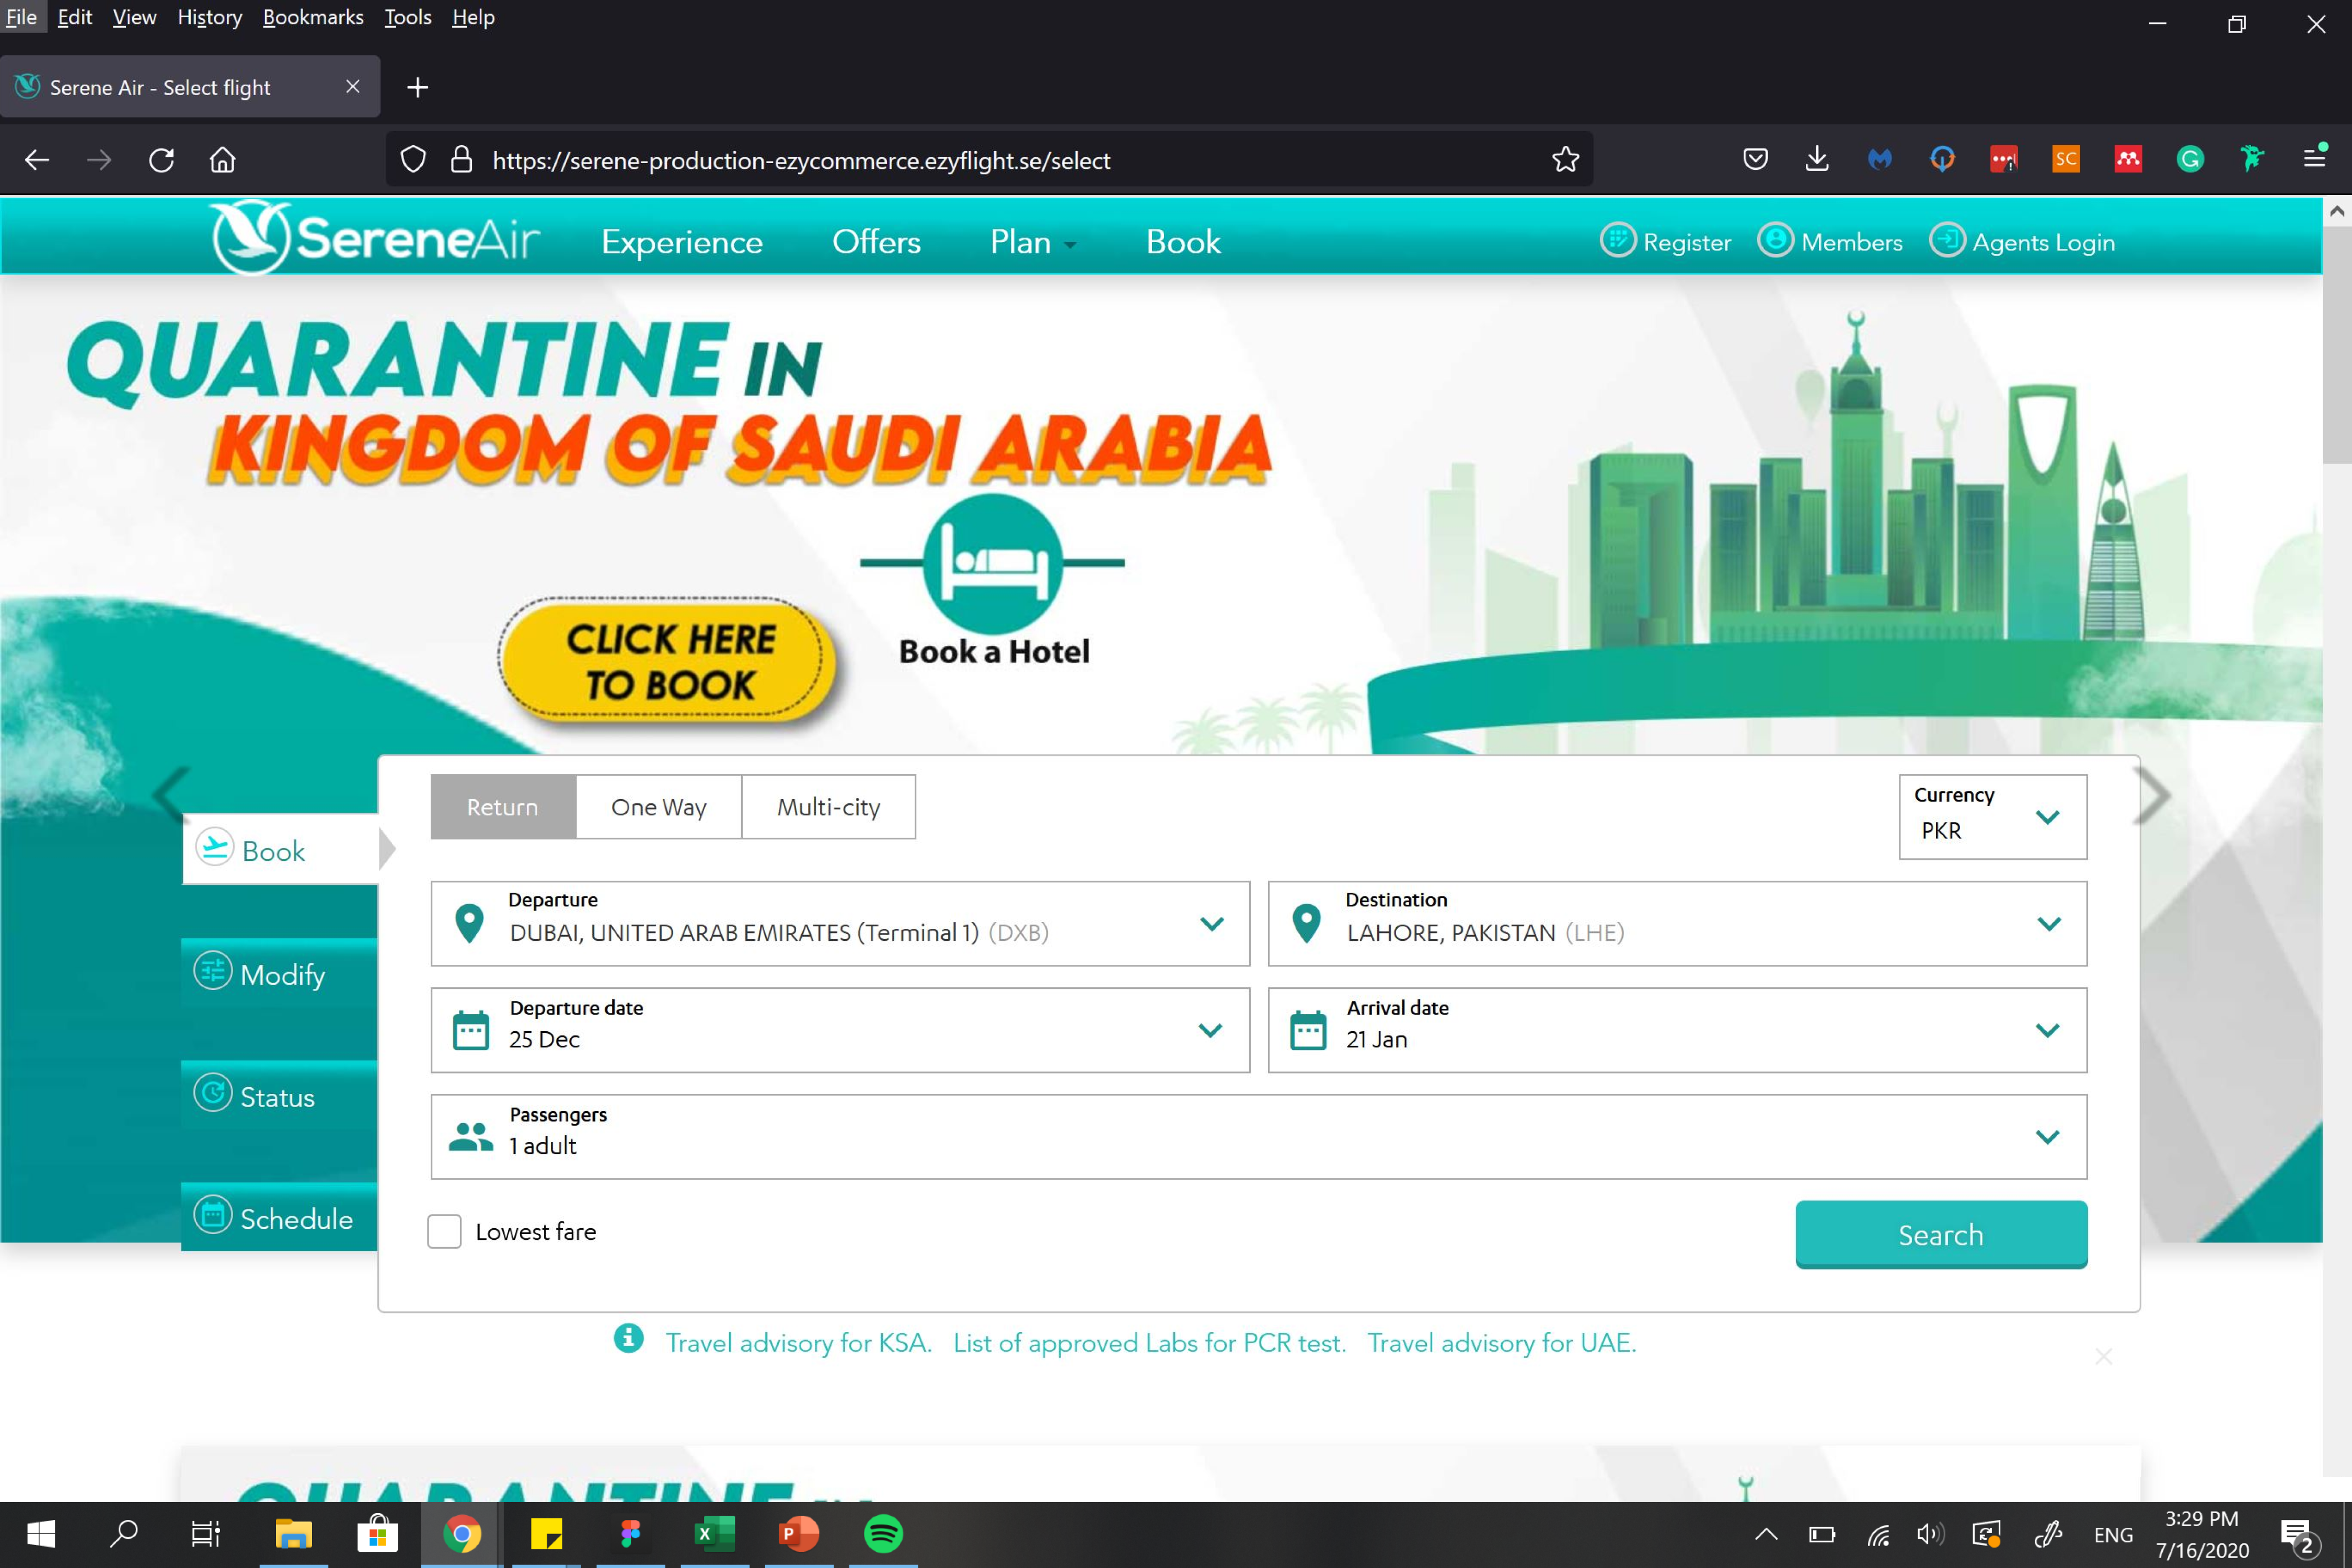Viewport: 2352px width, 1568px height.
Task: Open the View menu
Action: pyautogui.click(x=134, y=17)
